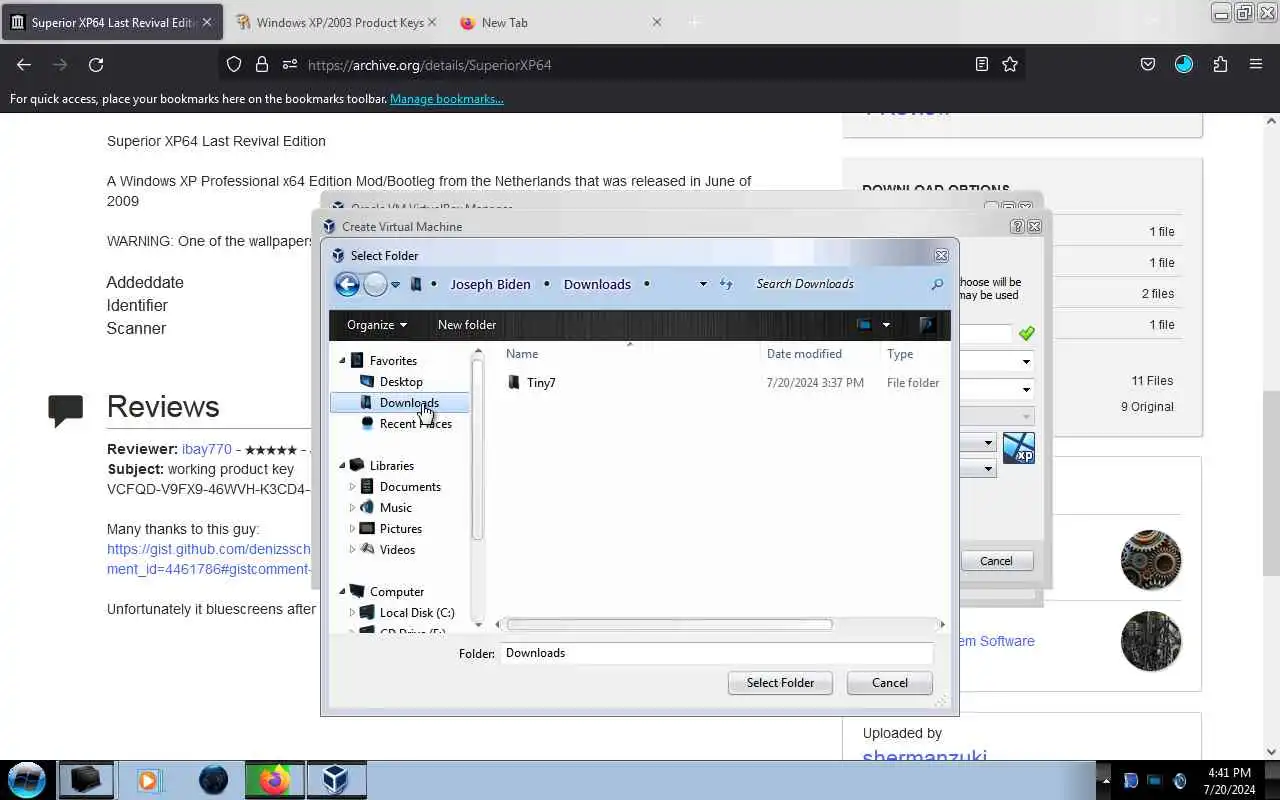The height and width of the screenshot is (800, 1280).
Task: Open the Windows Start button
Action: 27,779
